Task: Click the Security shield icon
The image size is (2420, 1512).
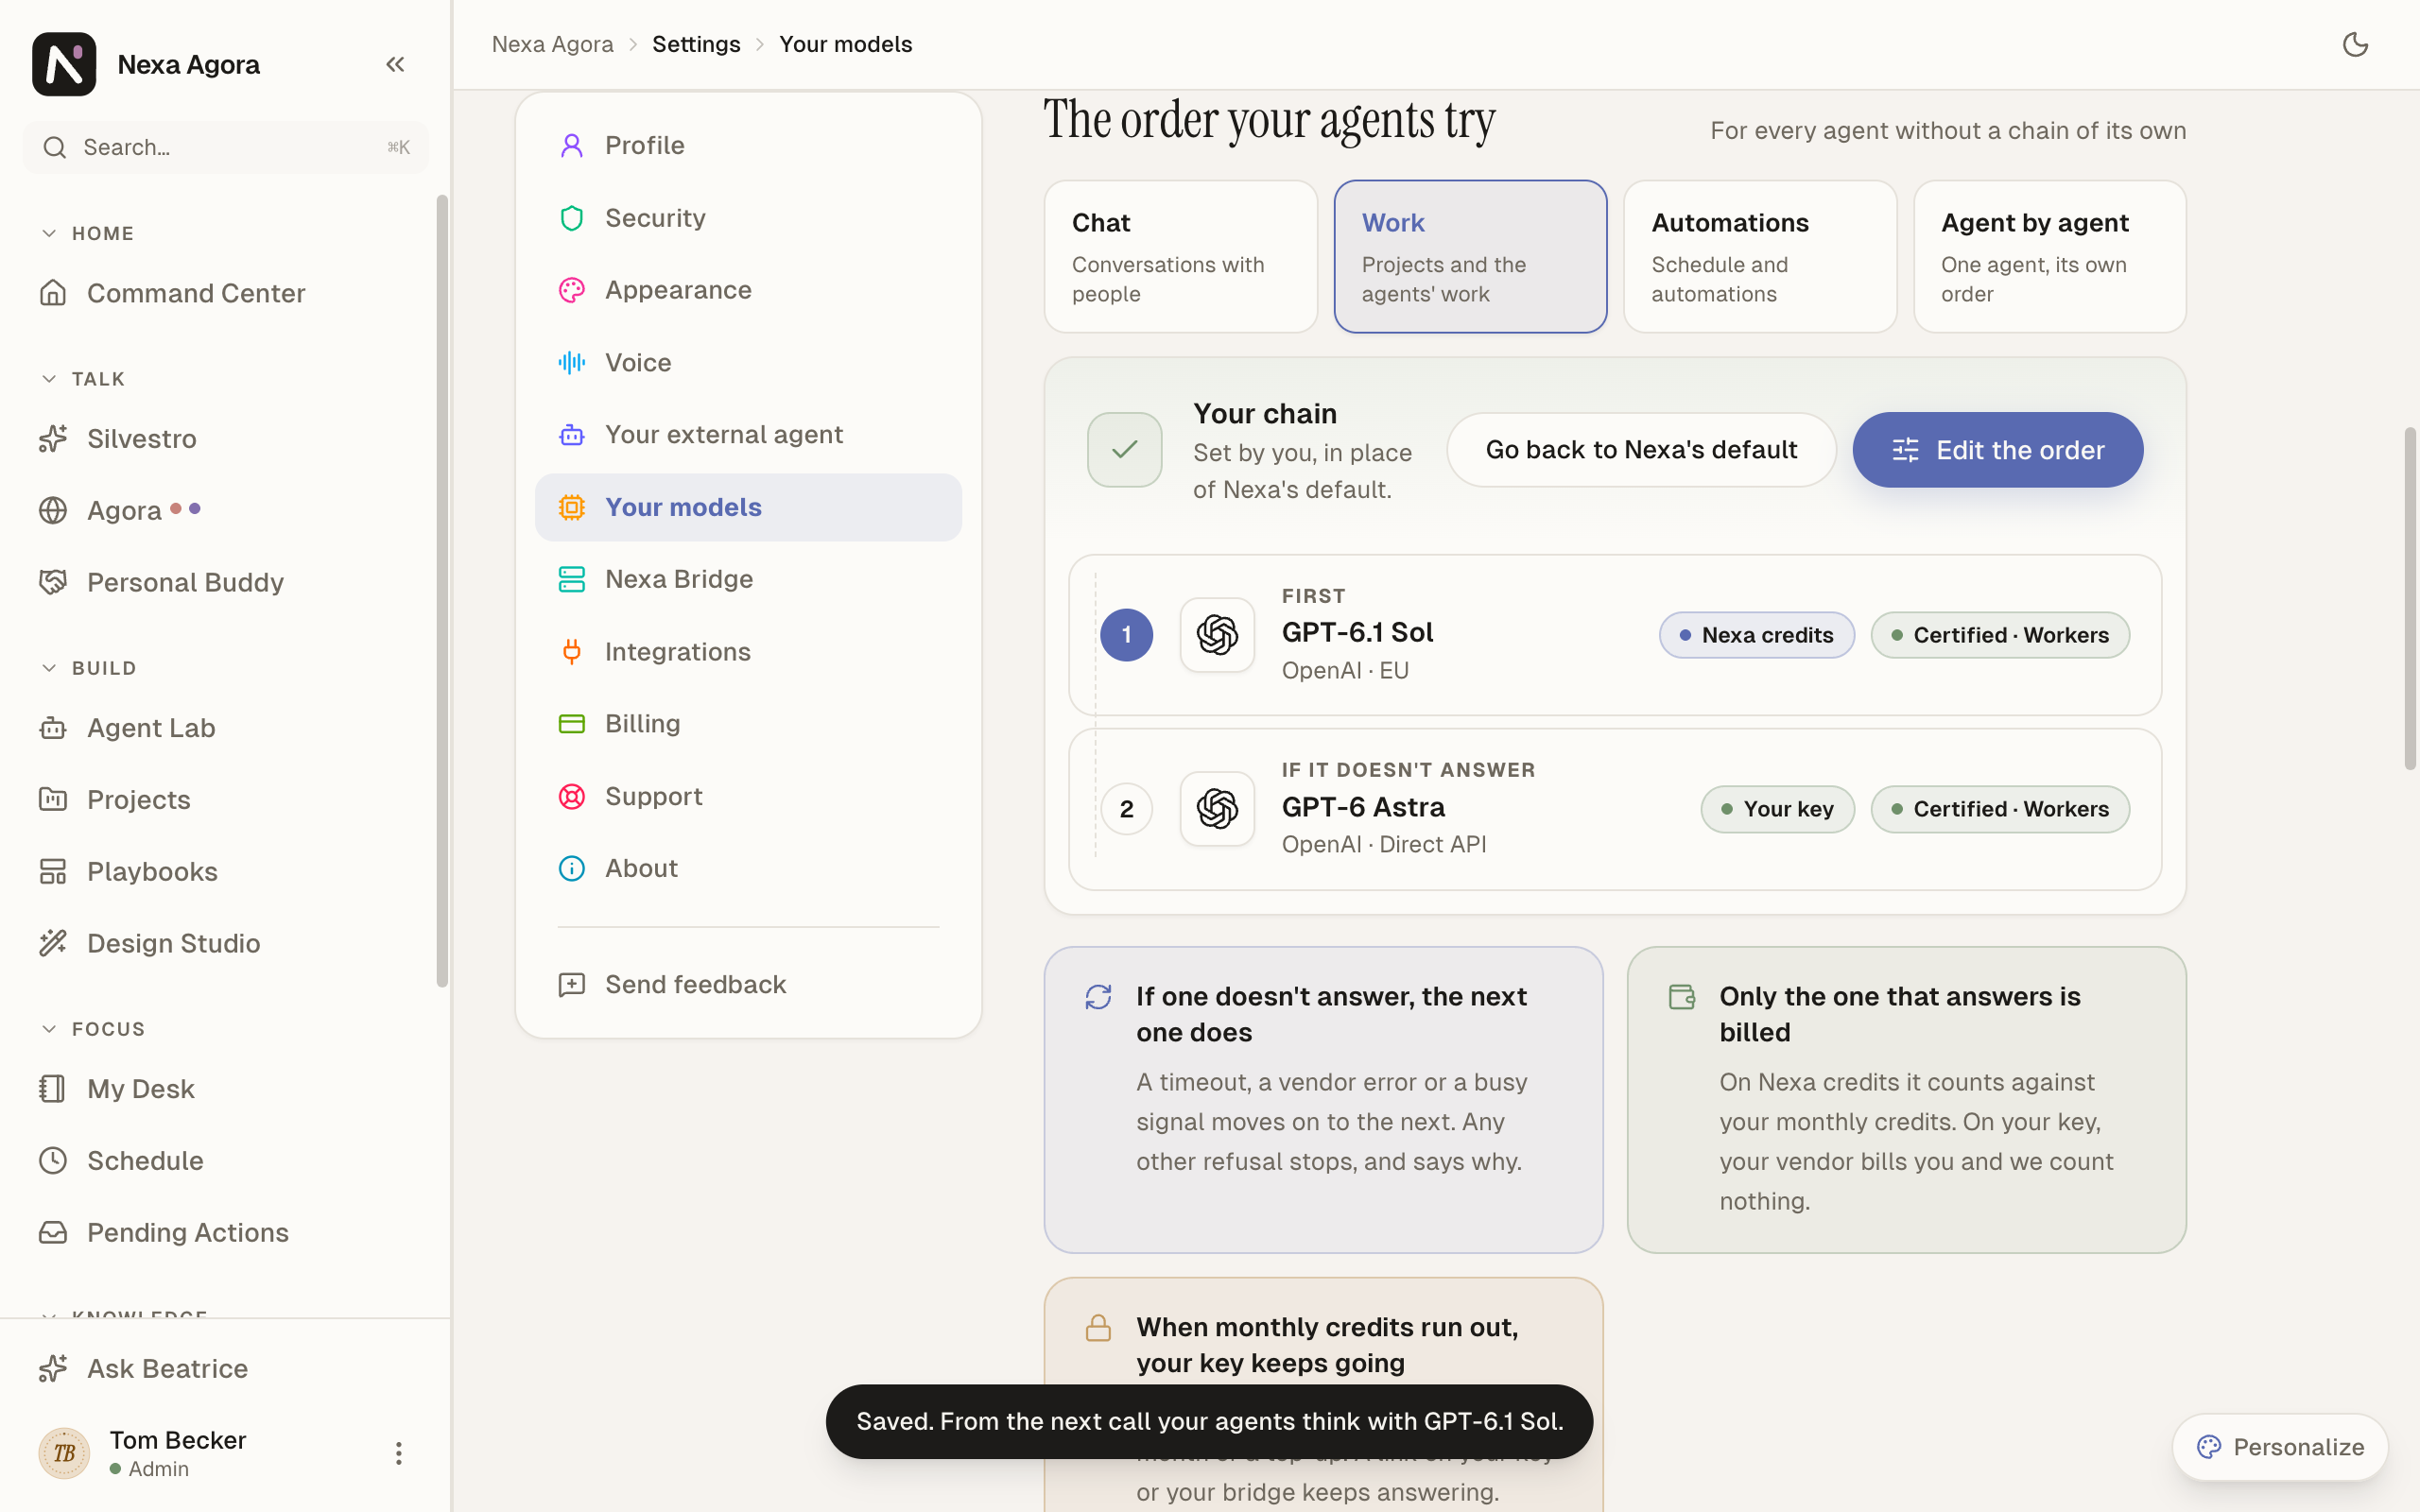Action: click(x=571, y=218)
